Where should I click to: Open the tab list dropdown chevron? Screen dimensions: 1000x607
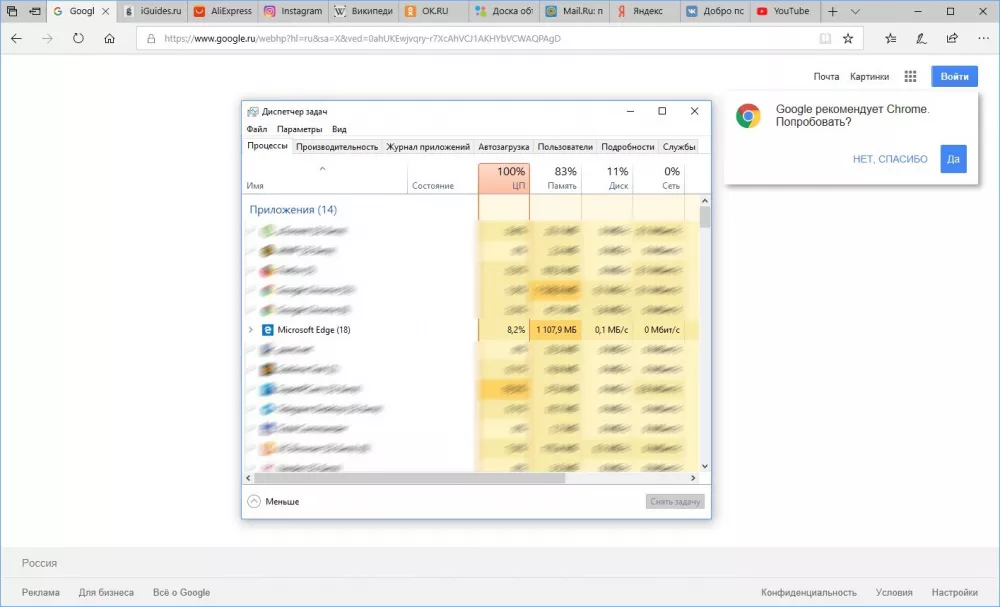click(856, 12)
